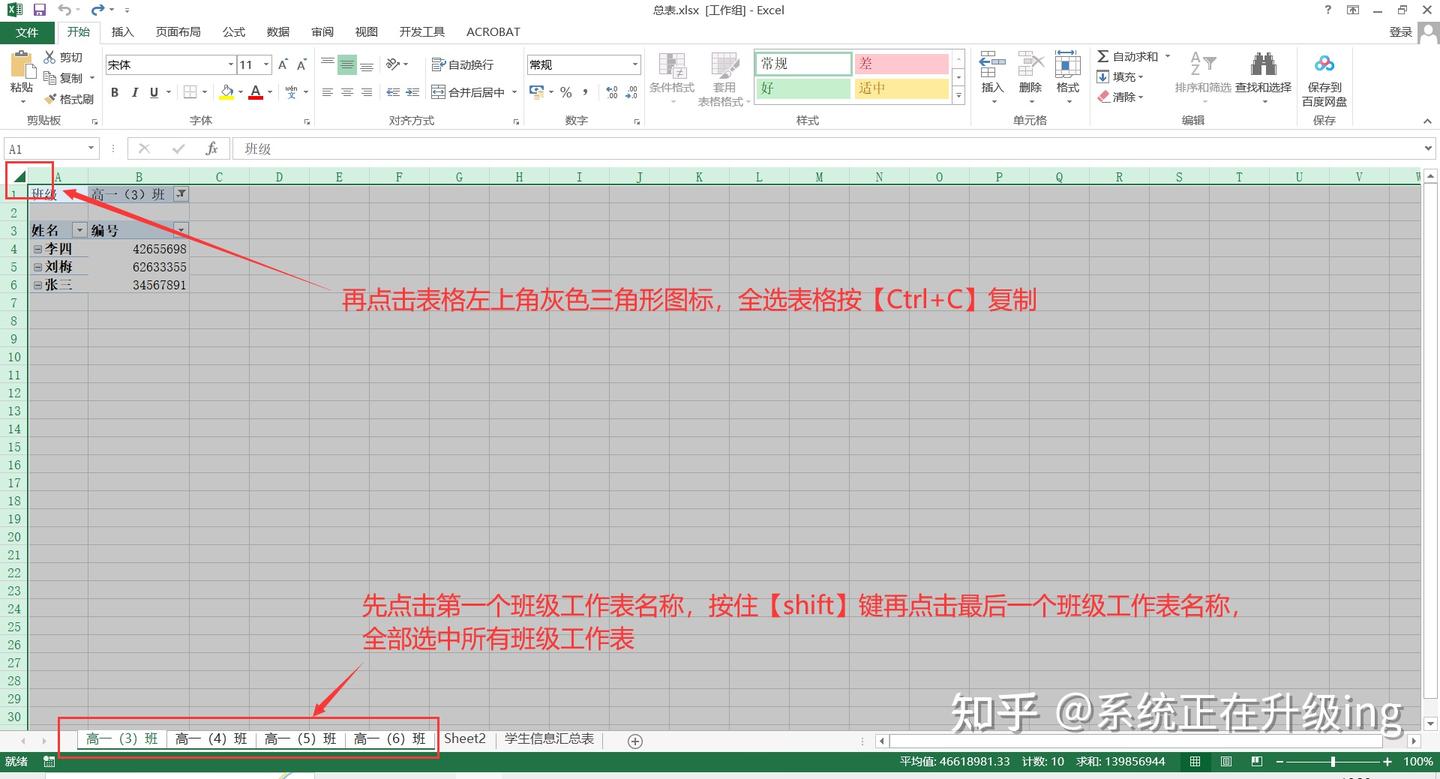Open the font name dropdown showing 宋体

tap(231, 63)
